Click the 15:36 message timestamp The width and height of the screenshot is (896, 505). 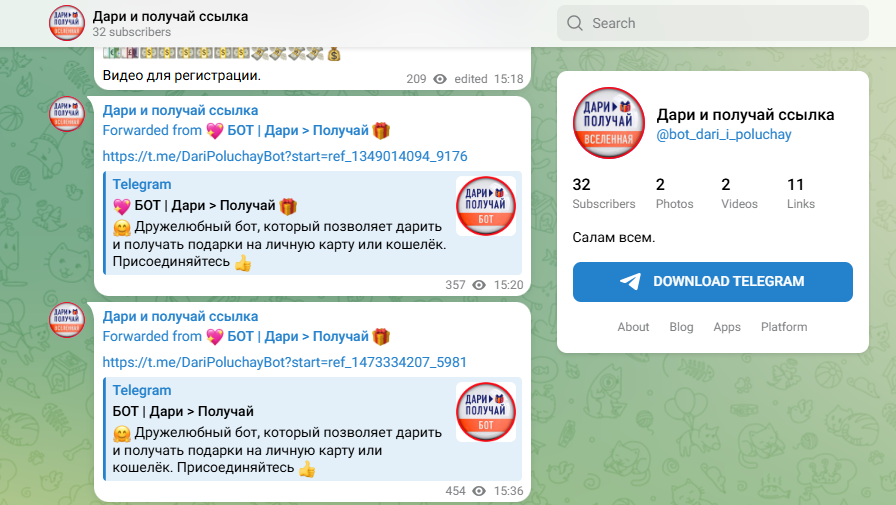509,491
